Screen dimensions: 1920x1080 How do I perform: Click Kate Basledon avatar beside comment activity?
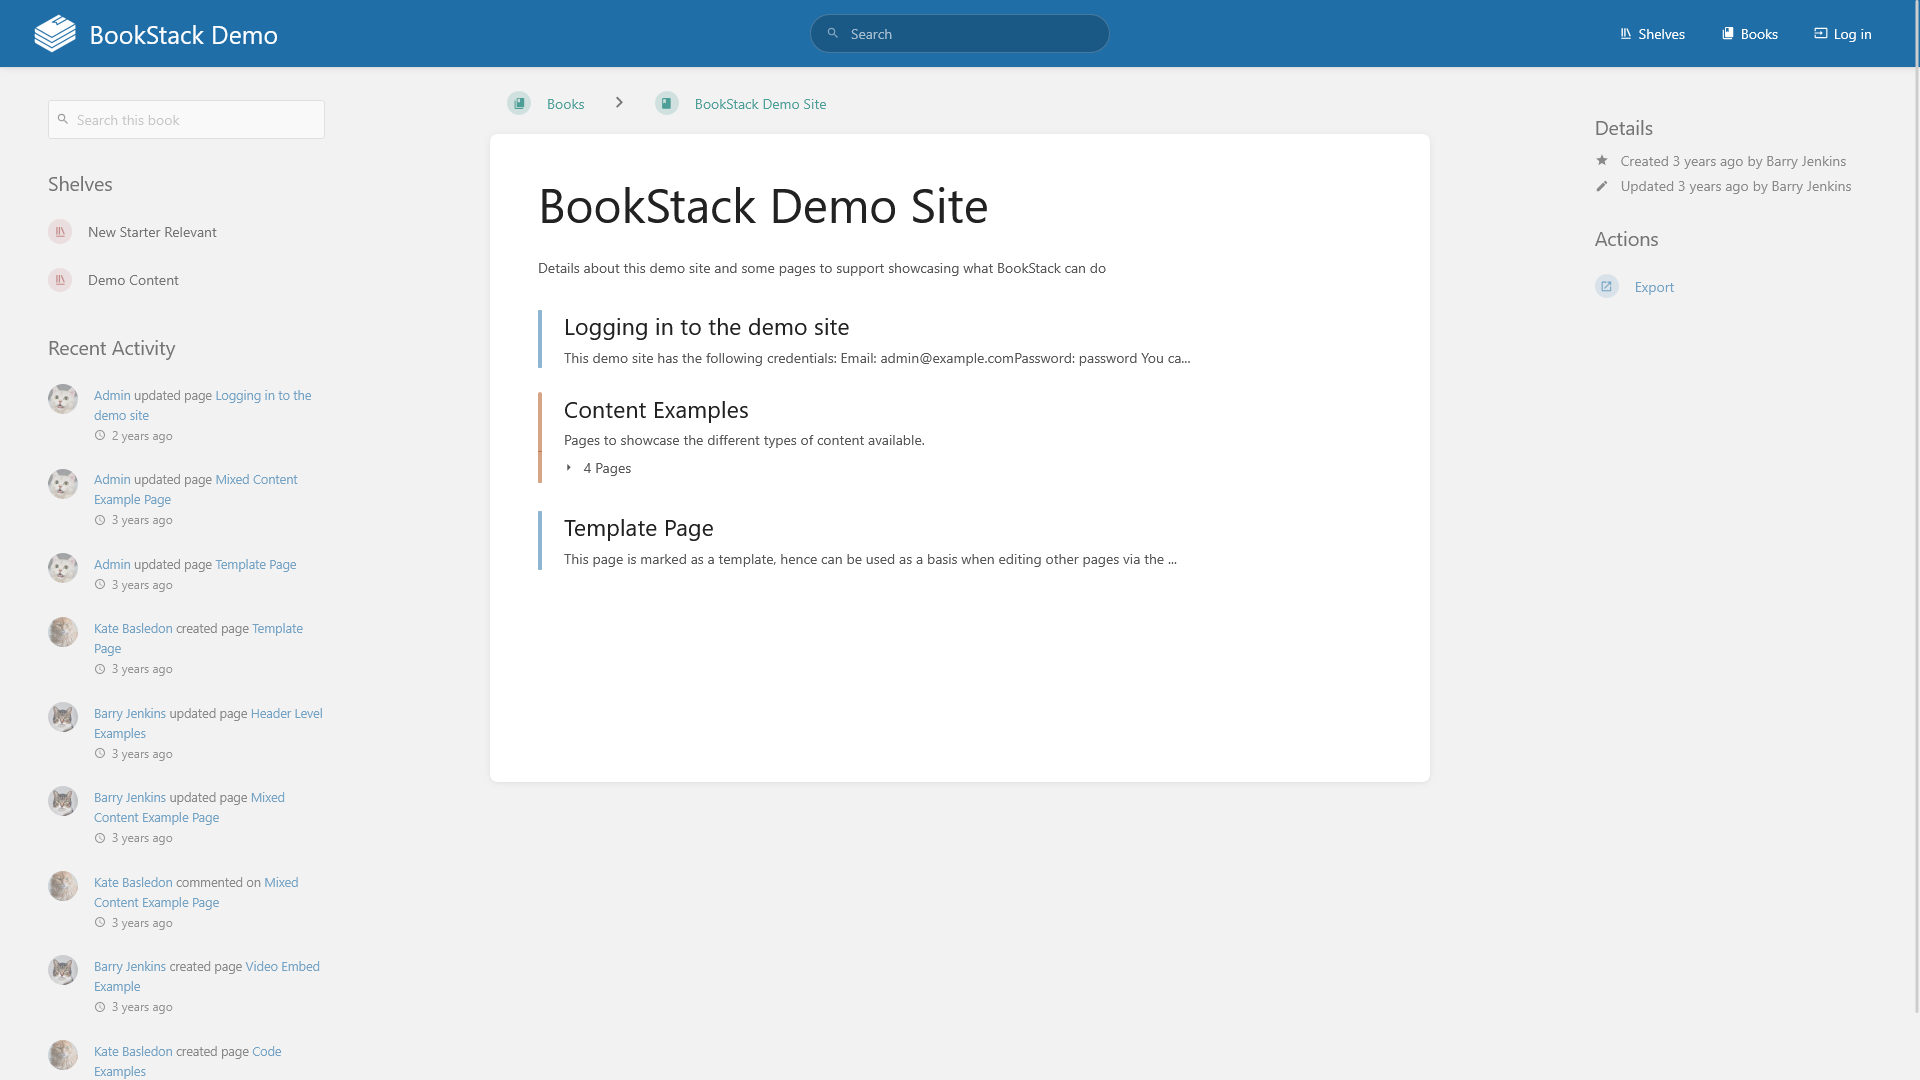point(63,886)
